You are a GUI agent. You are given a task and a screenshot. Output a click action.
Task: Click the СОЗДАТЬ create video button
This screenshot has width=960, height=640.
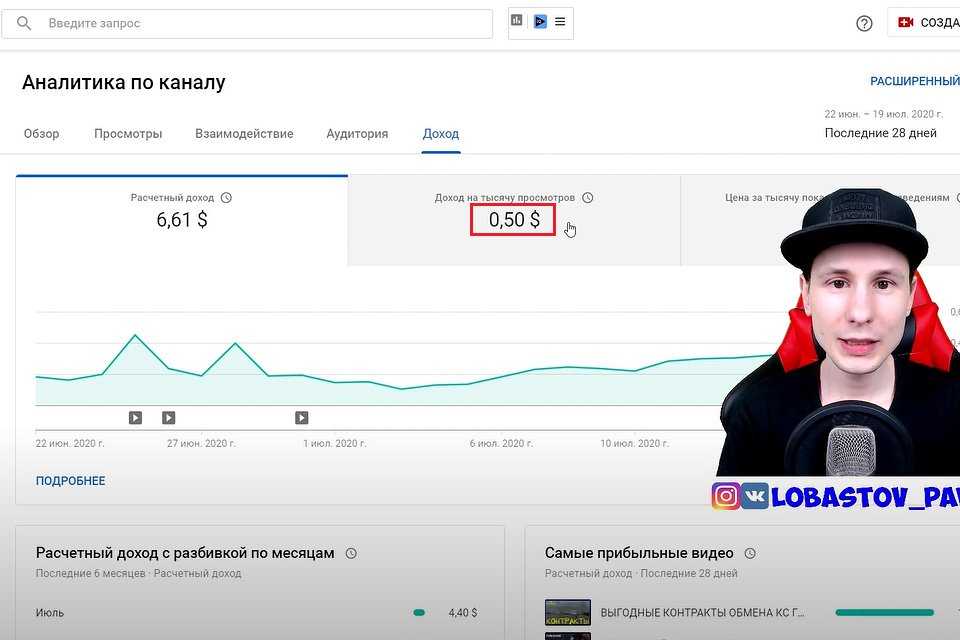click(924, 23)
